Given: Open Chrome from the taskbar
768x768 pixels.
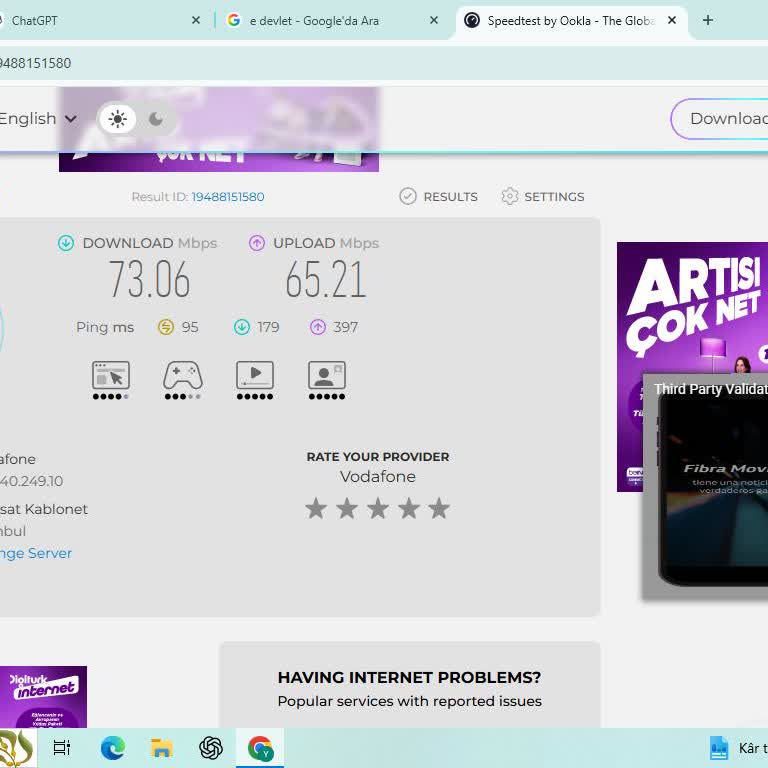Looking at the screenshot, I should coord(260,748).
